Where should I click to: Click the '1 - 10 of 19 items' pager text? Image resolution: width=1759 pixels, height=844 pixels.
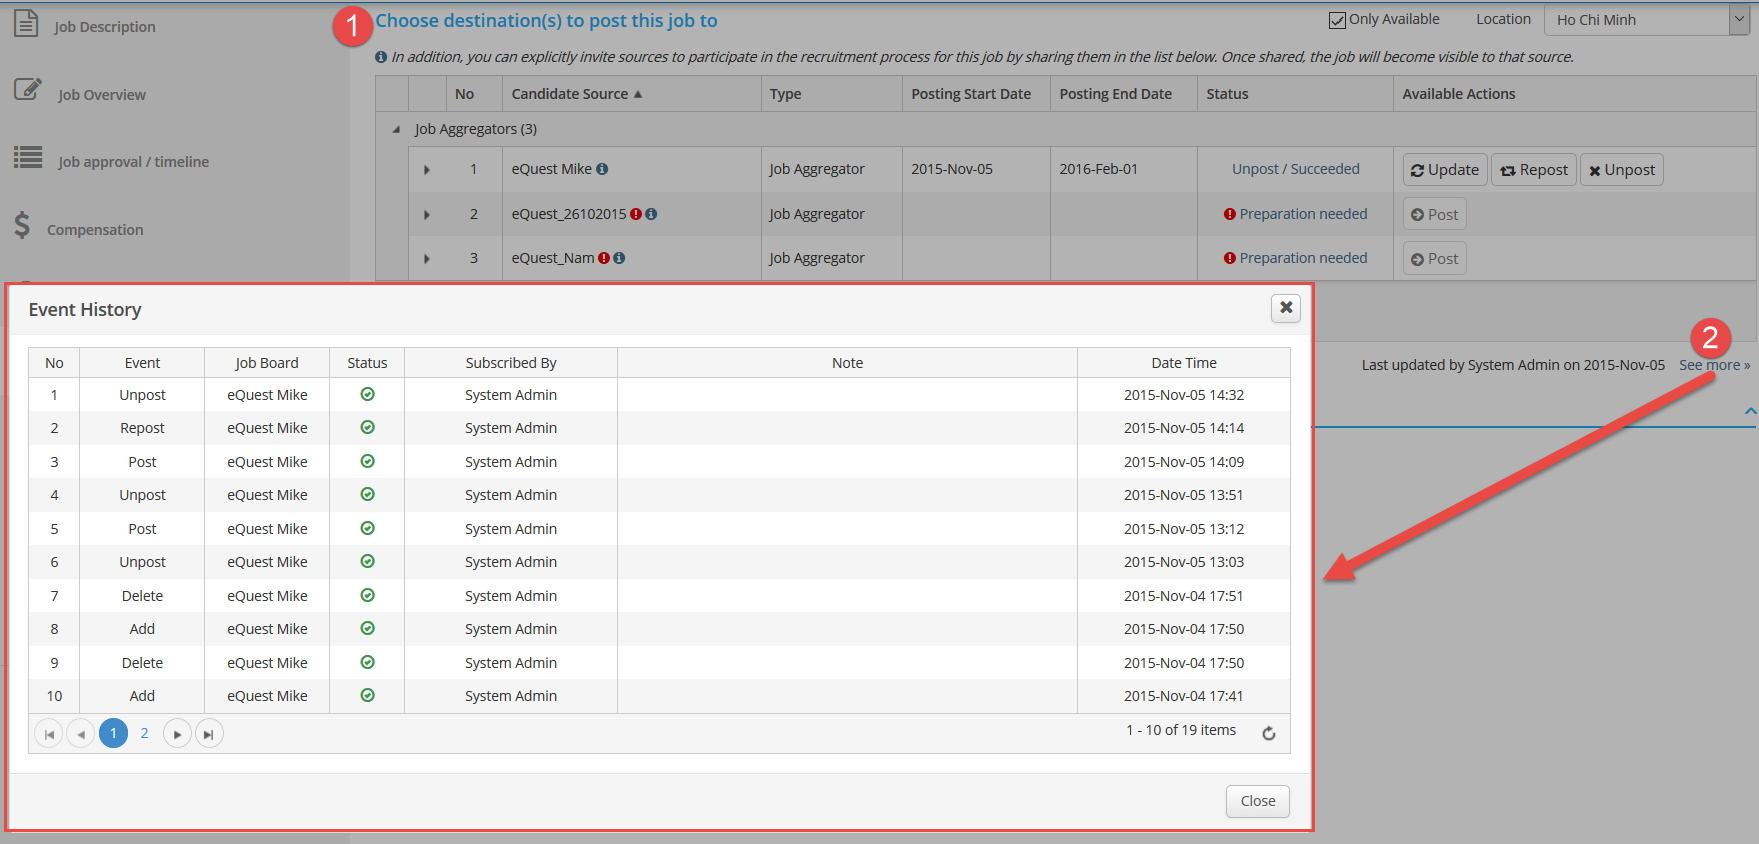1181,730
